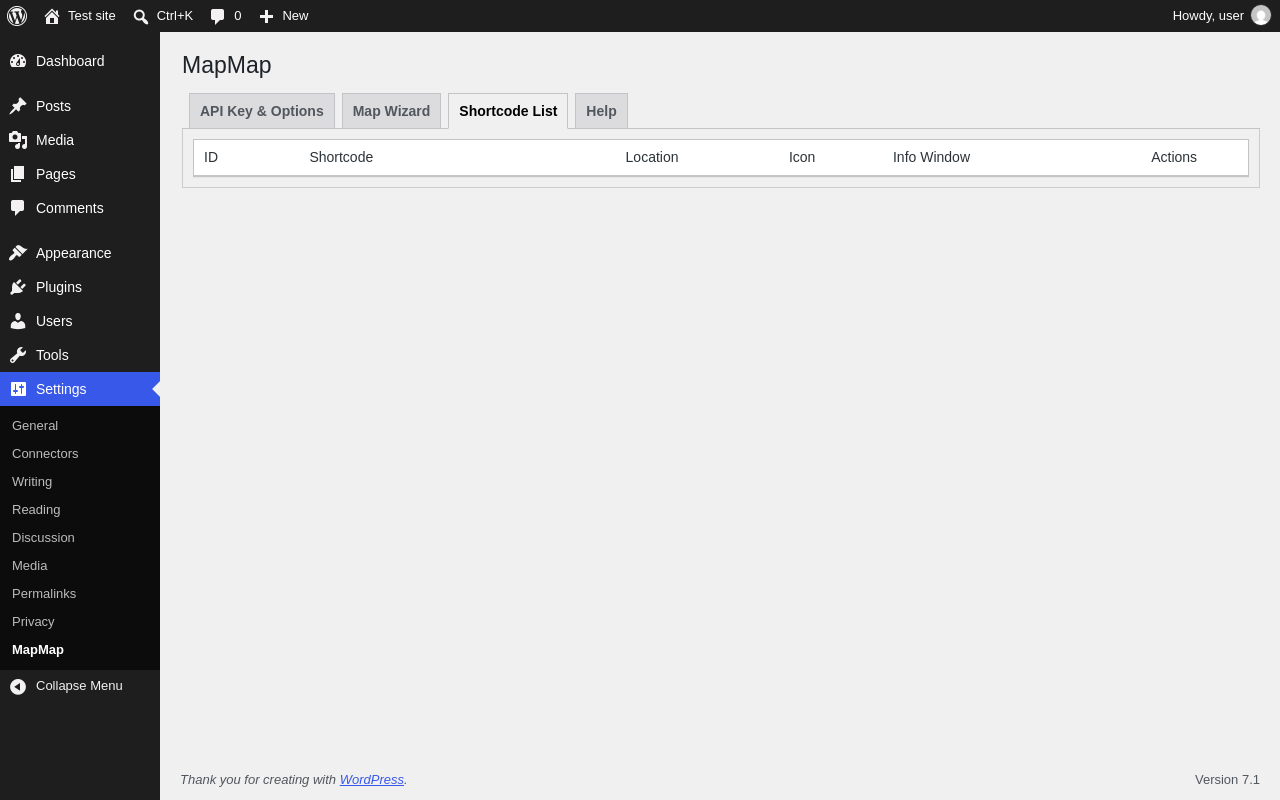
Task: Click Howdy, user account text
Action: click(1208, 15)
